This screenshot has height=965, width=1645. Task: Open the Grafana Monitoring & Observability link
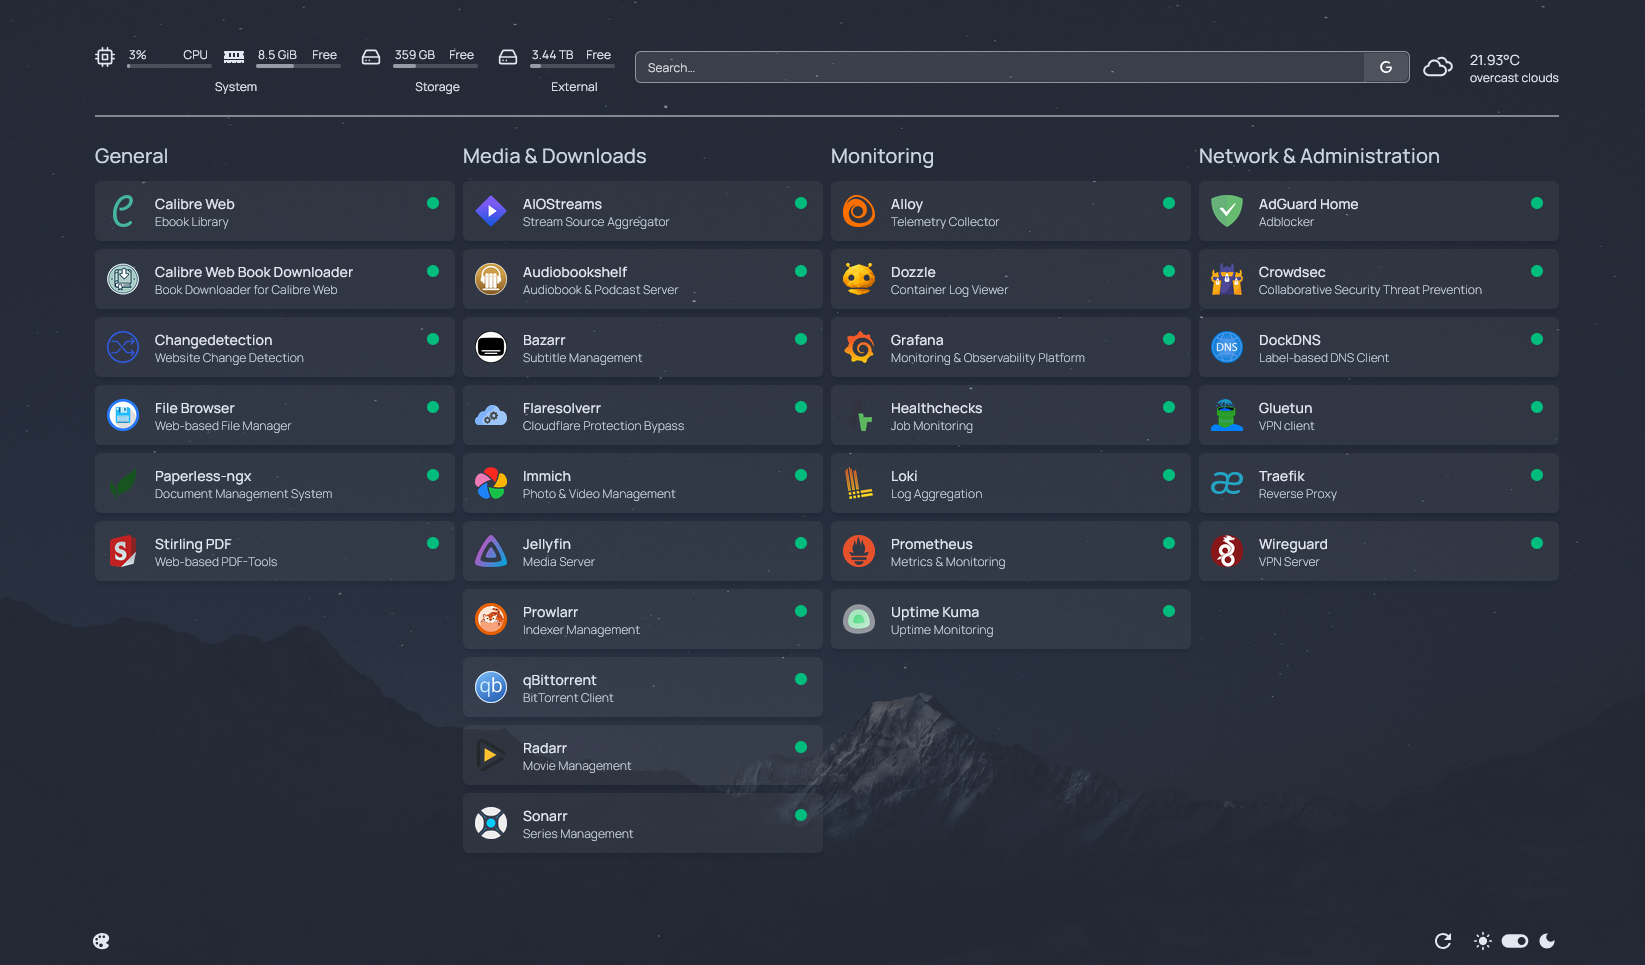[x=1010, y=347]
